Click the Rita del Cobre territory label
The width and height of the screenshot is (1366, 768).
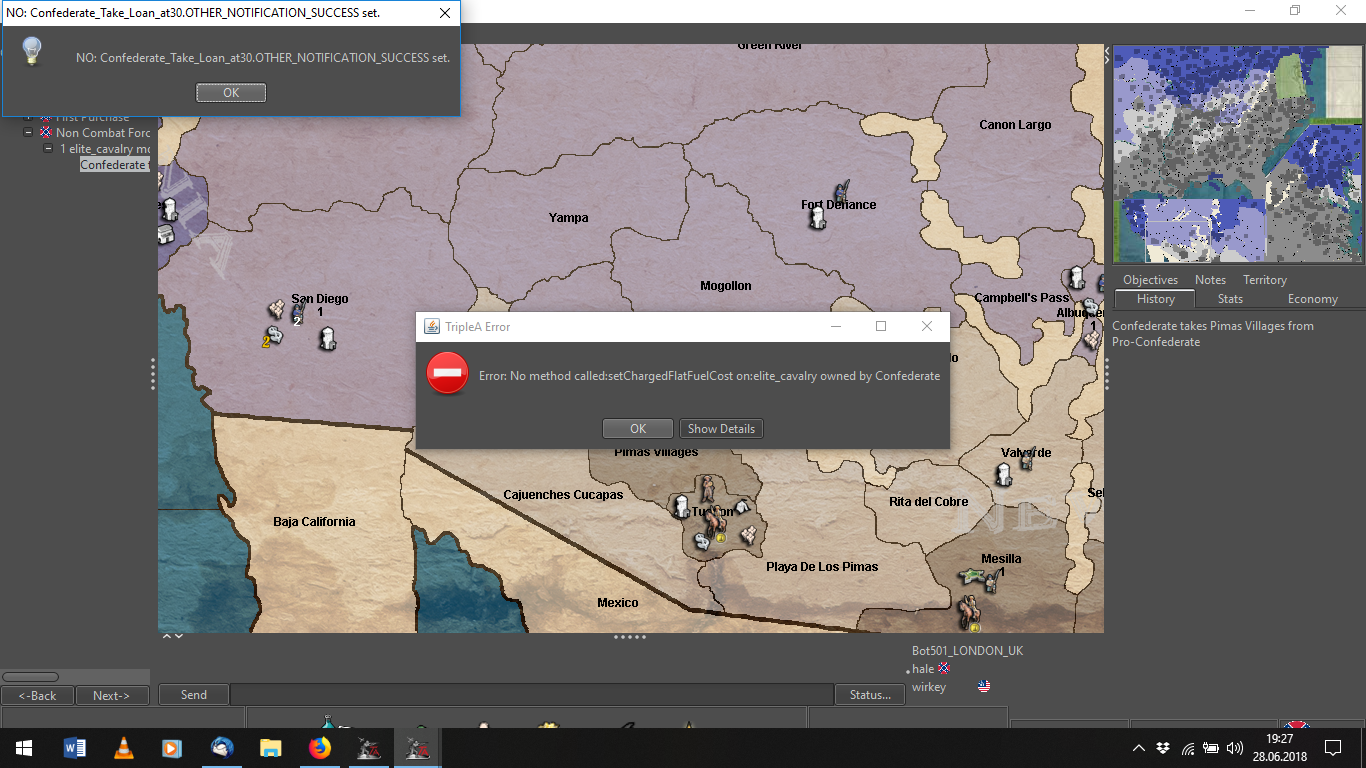tap(929, 501)
